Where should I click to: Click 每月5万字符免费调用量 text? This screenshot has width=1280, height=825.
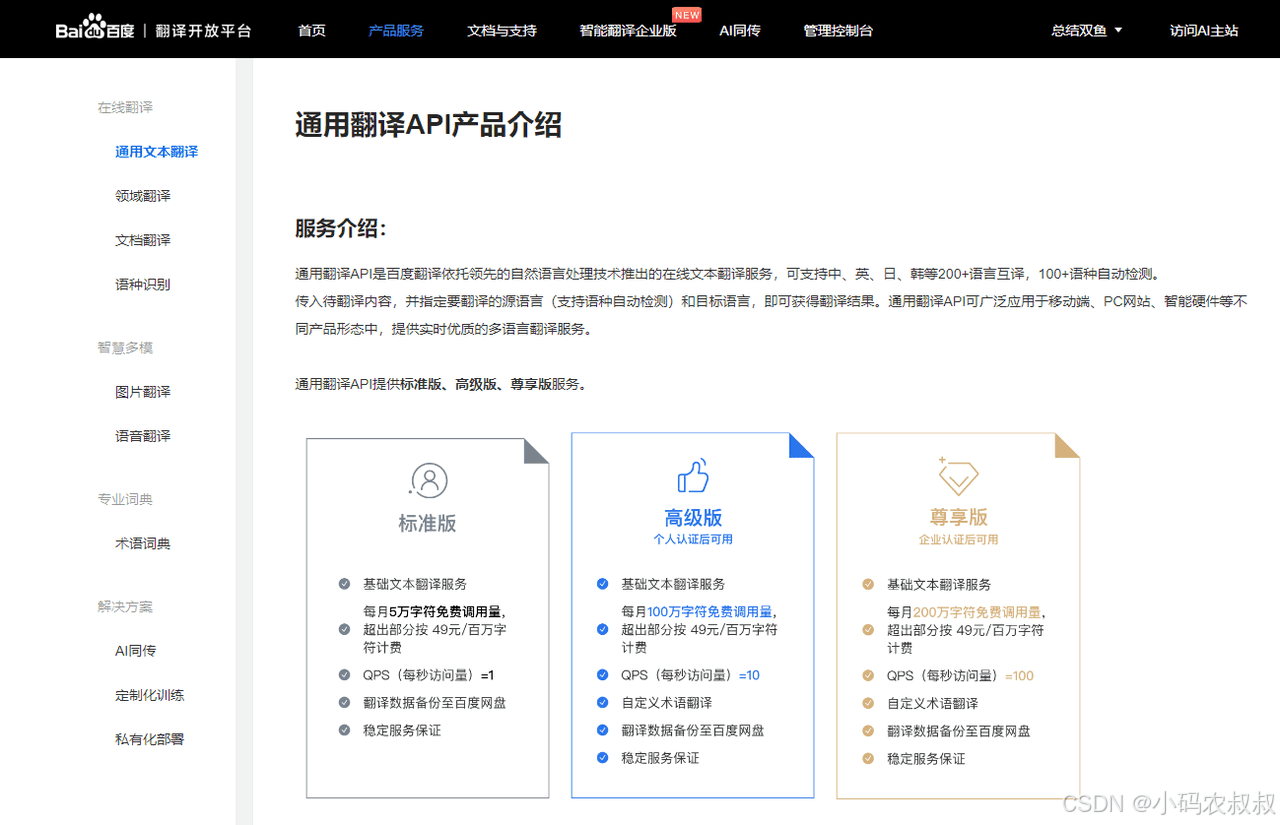(434, 611)
